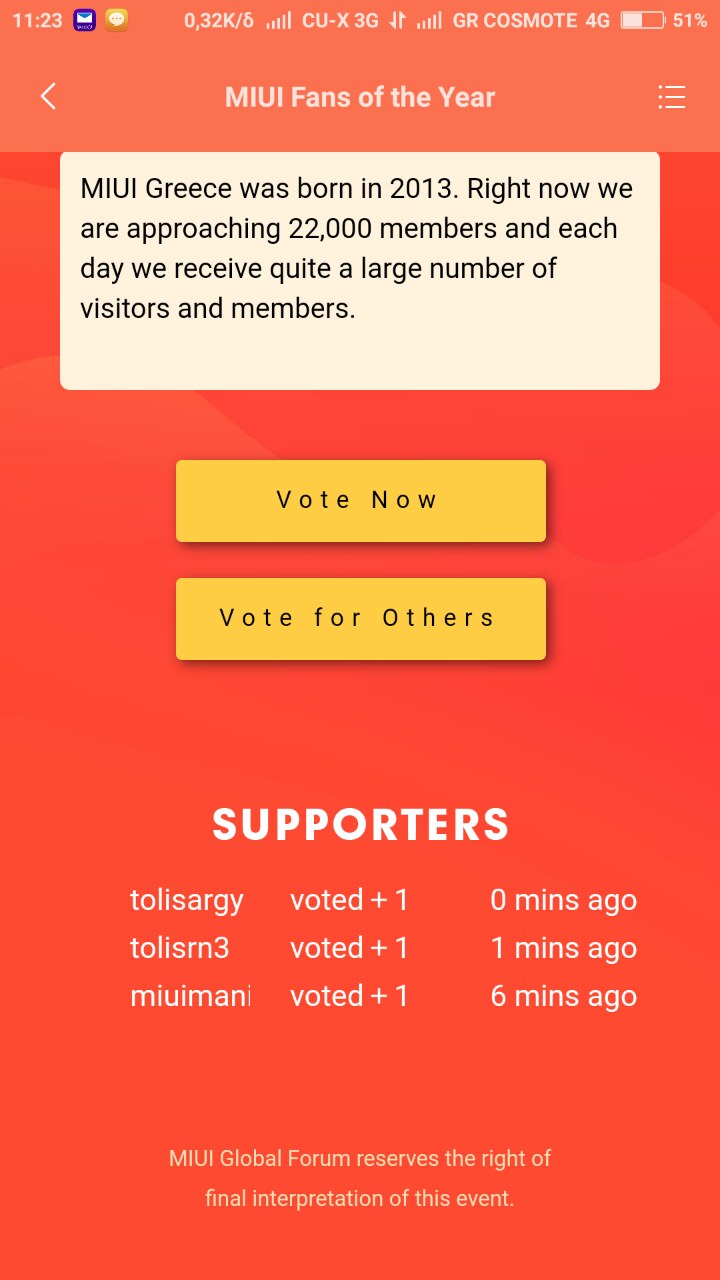Tap the "6 mins ago" timestamp

pyautogui.click(x=563, y=996)
